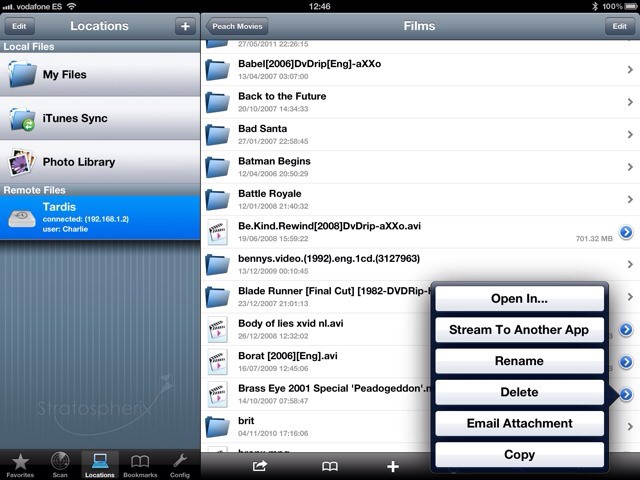Select 'Back to the Future' text

click(282, 96)
